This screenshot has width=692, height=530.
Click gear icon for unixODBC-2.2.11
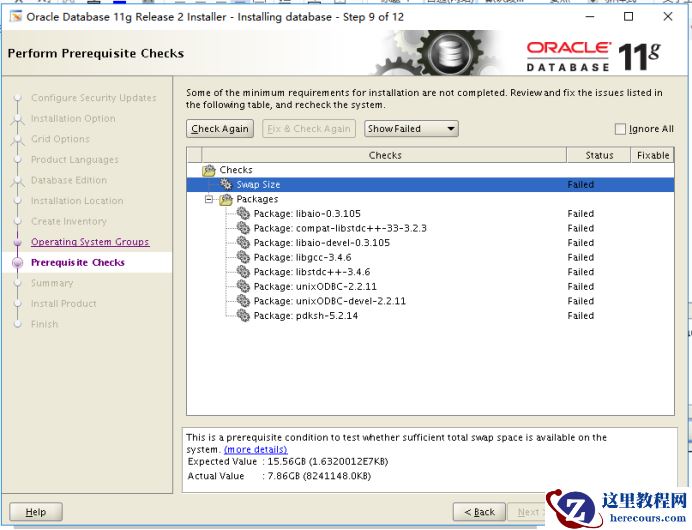[x=243, y=286]
